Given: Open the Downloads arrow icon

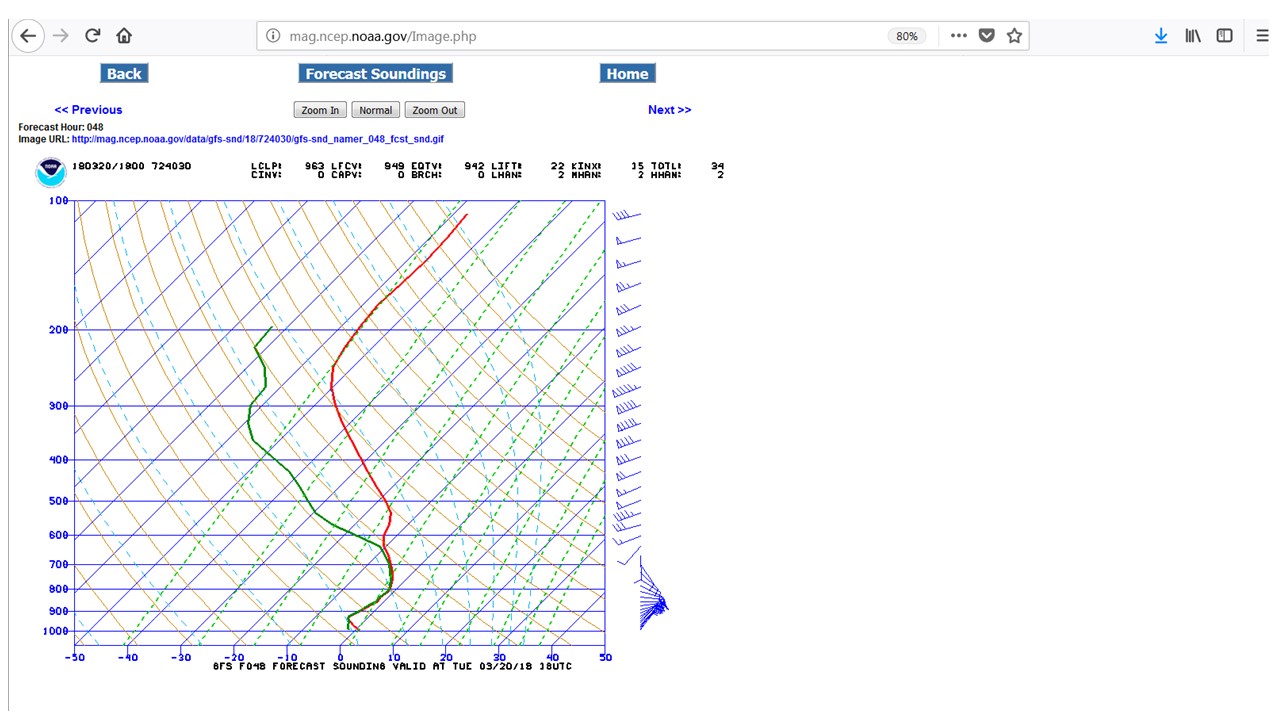Looking at the screenshot, I should (x=1161, y=36).
